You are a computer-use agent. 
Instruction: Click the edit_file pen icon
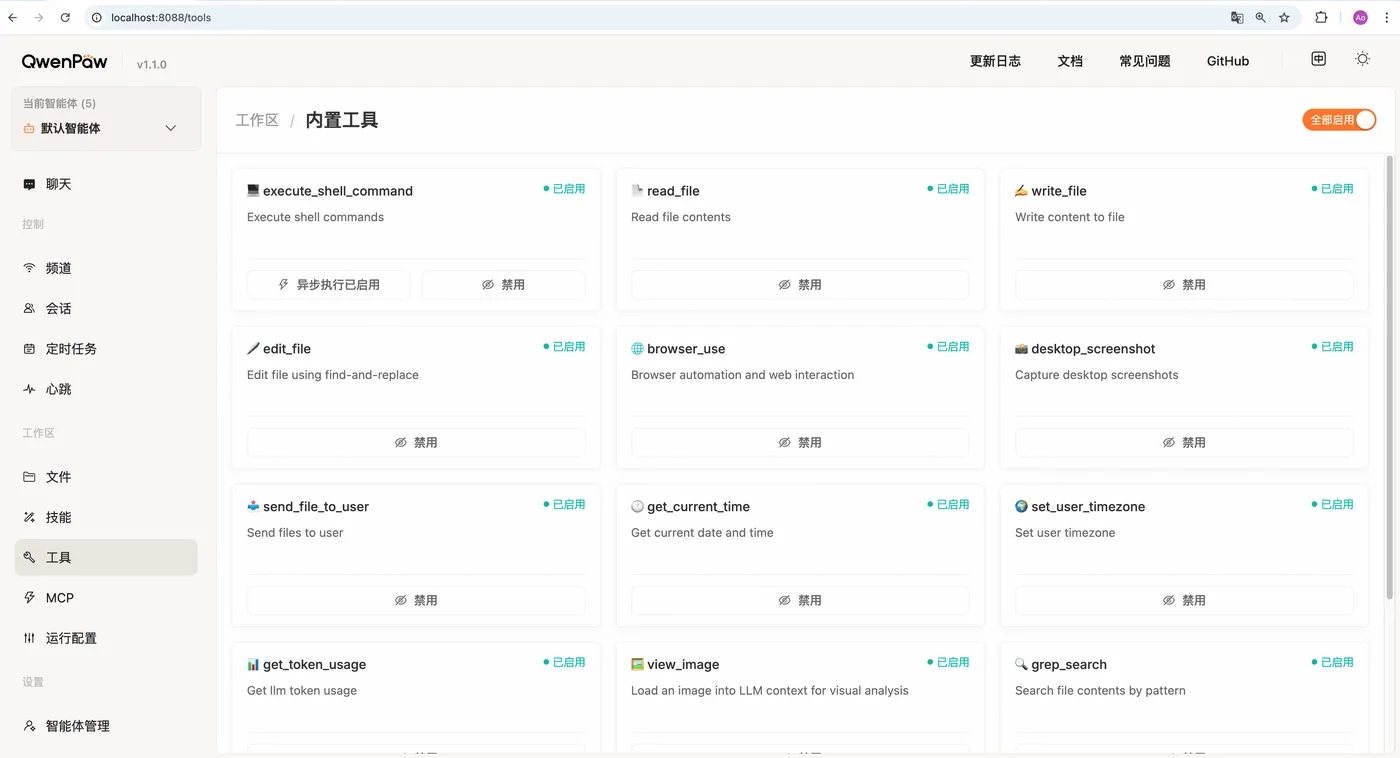click(253, 348)
